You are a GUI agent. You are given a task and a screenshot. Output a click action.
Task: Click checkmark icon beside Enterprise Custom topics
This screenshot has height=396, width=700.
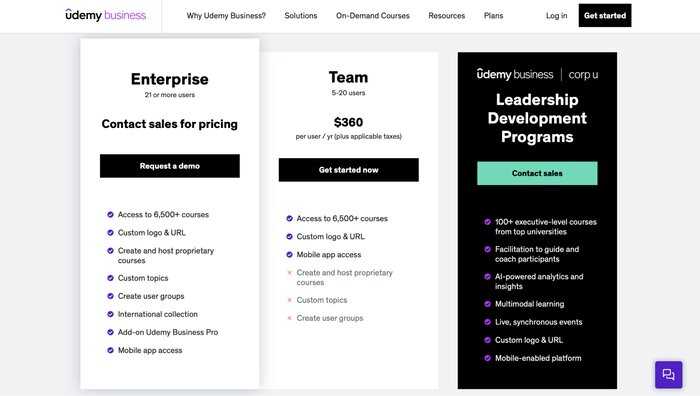(x=110, y=278)
